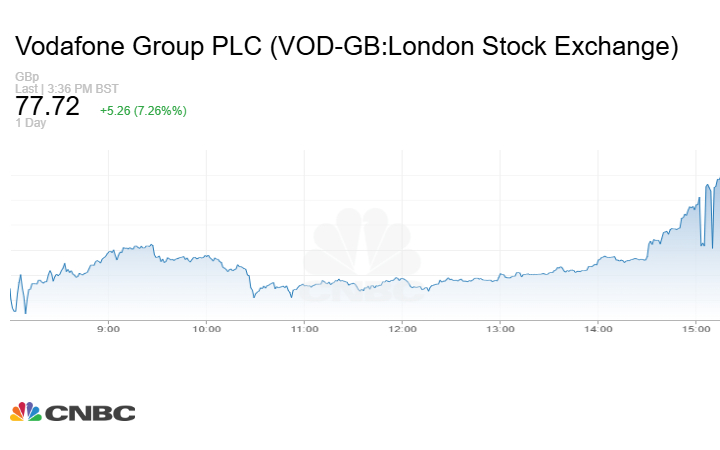Click the CNBC wordmark at bottom left
Image resolution: width=720 pixels, height=450 pixels.
(x=89, y=413)
